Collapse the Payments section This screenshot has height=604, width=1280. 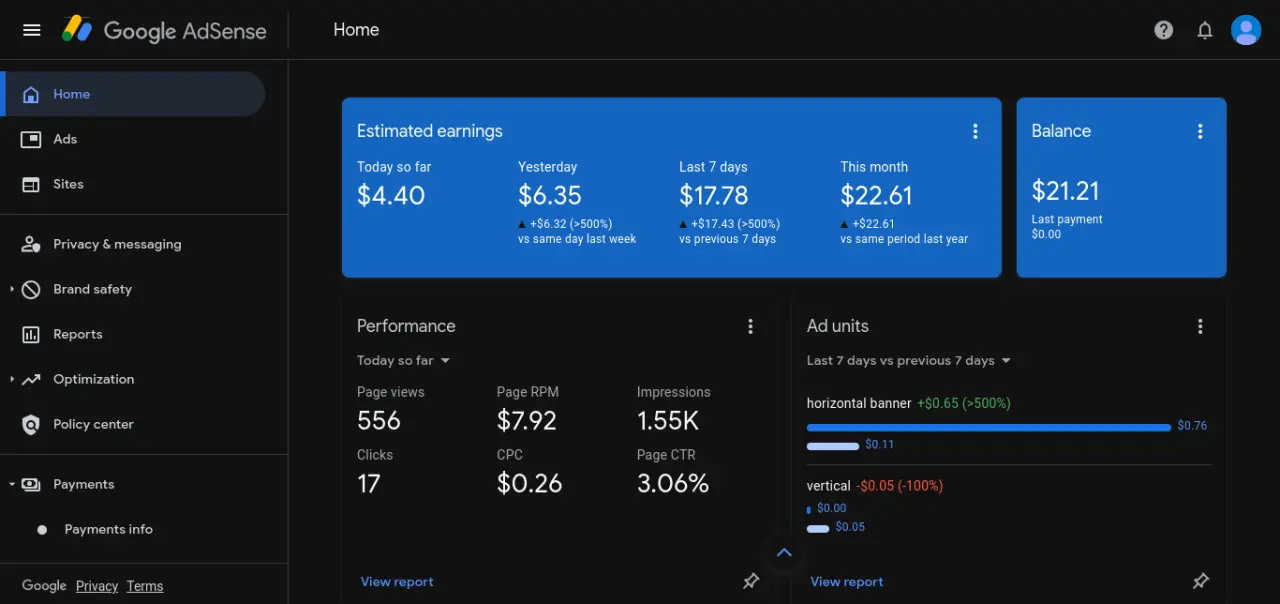[12, 484]
